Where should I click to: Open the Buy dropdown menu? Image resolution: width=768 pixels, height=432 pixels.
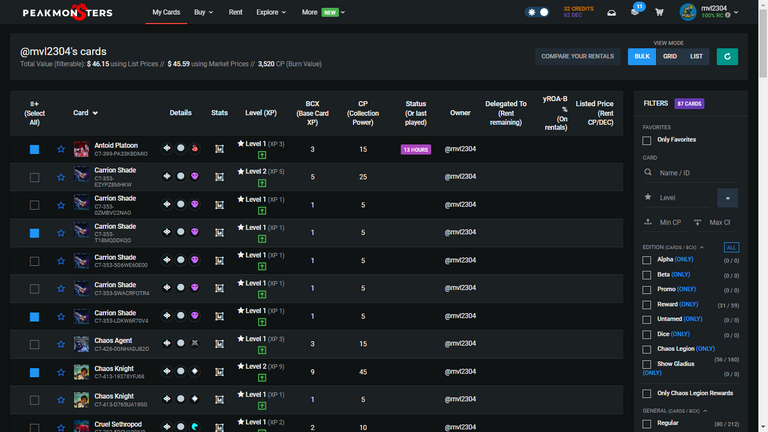203,12
